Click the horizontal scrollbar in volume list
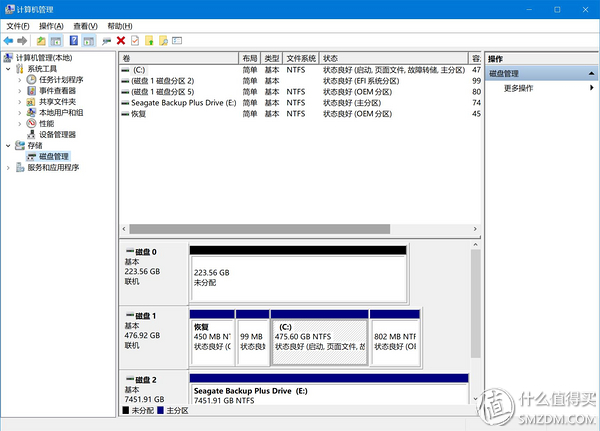The width and height of the screenshot is (600, 431). tap(259, 229)
